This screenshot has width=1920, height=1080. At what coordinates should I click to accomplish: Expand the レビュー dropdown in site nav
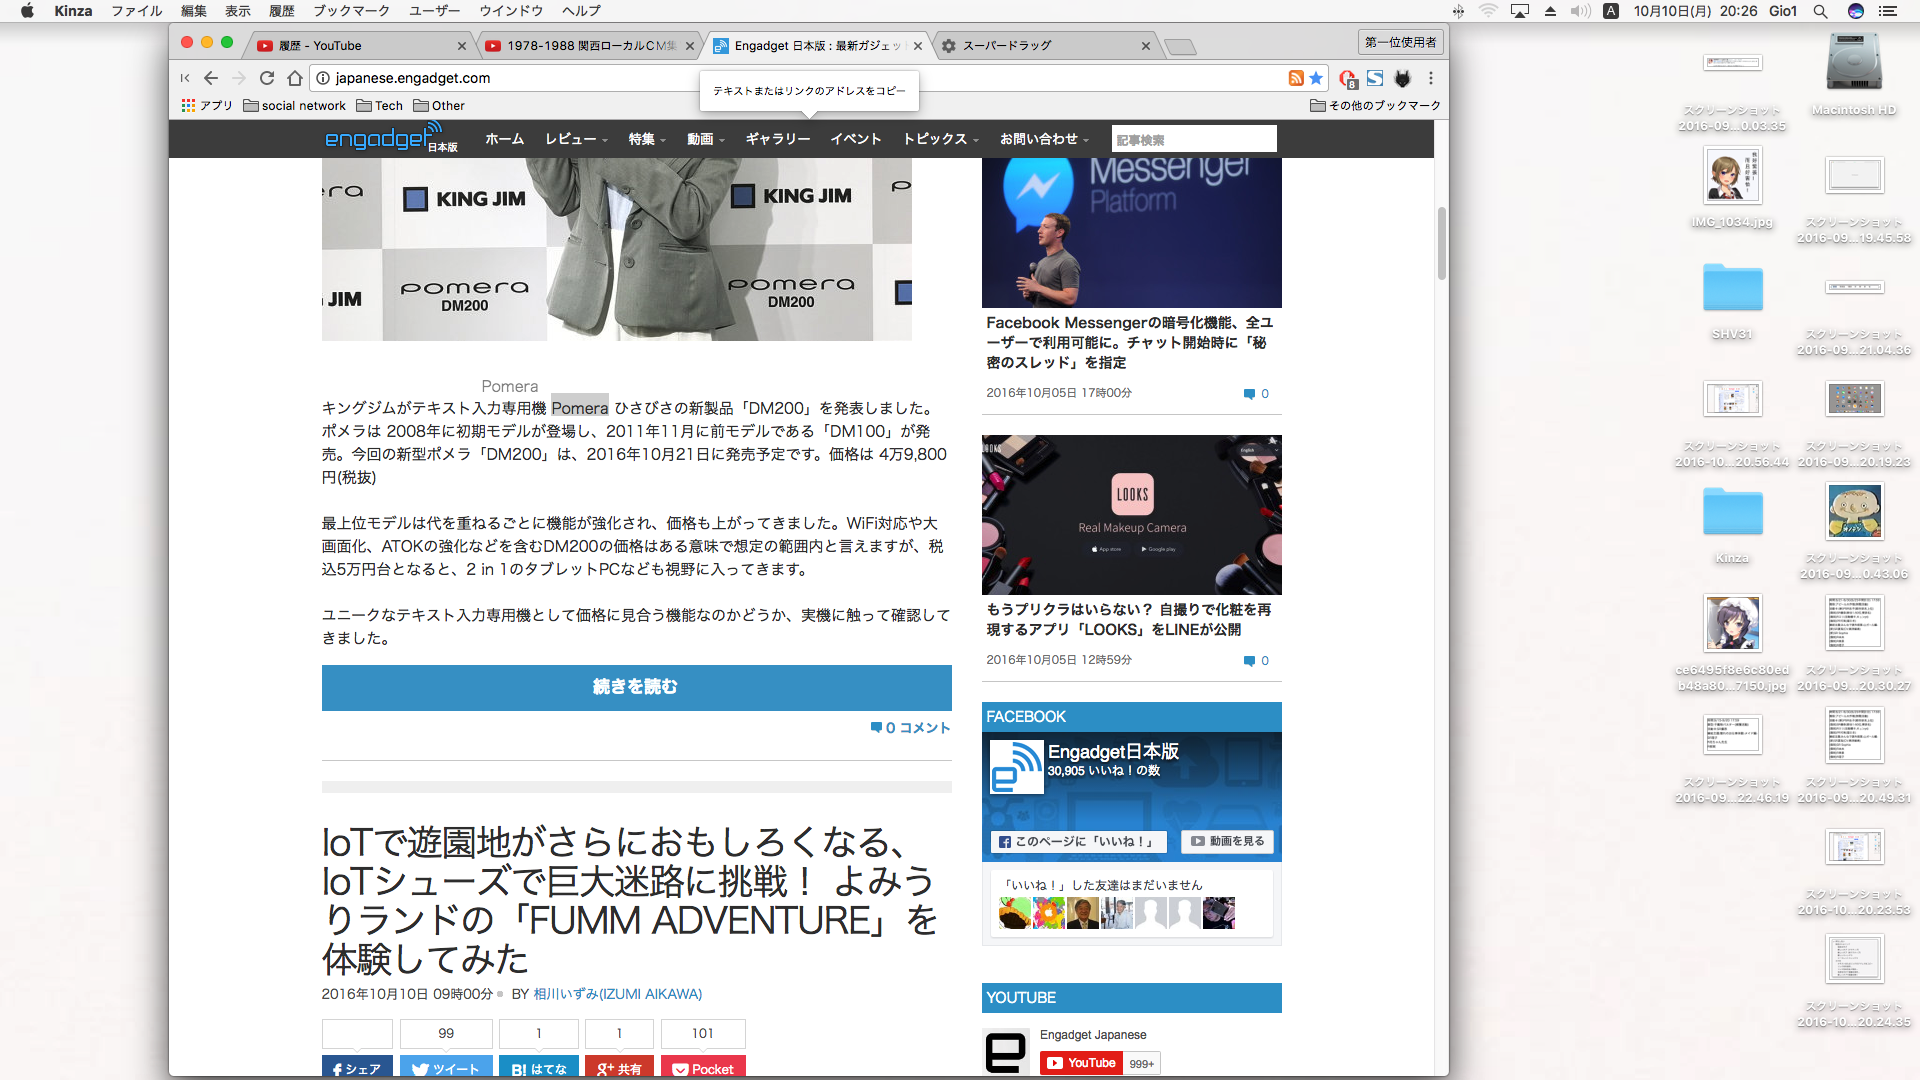point(576,139)
